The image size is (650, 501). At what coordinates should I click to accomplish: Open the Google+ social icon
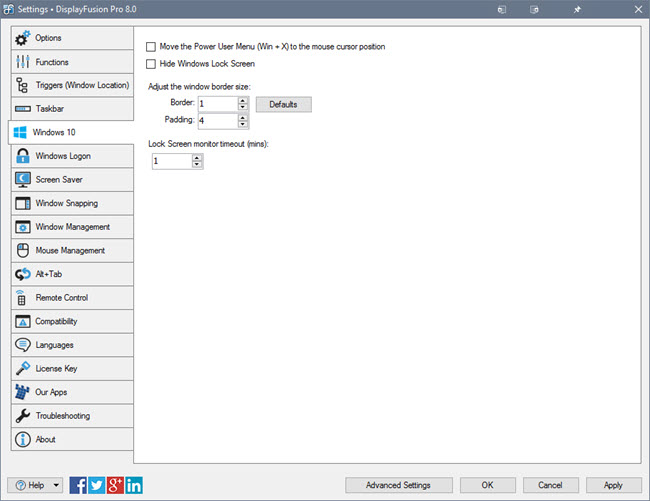coord(115,485)
